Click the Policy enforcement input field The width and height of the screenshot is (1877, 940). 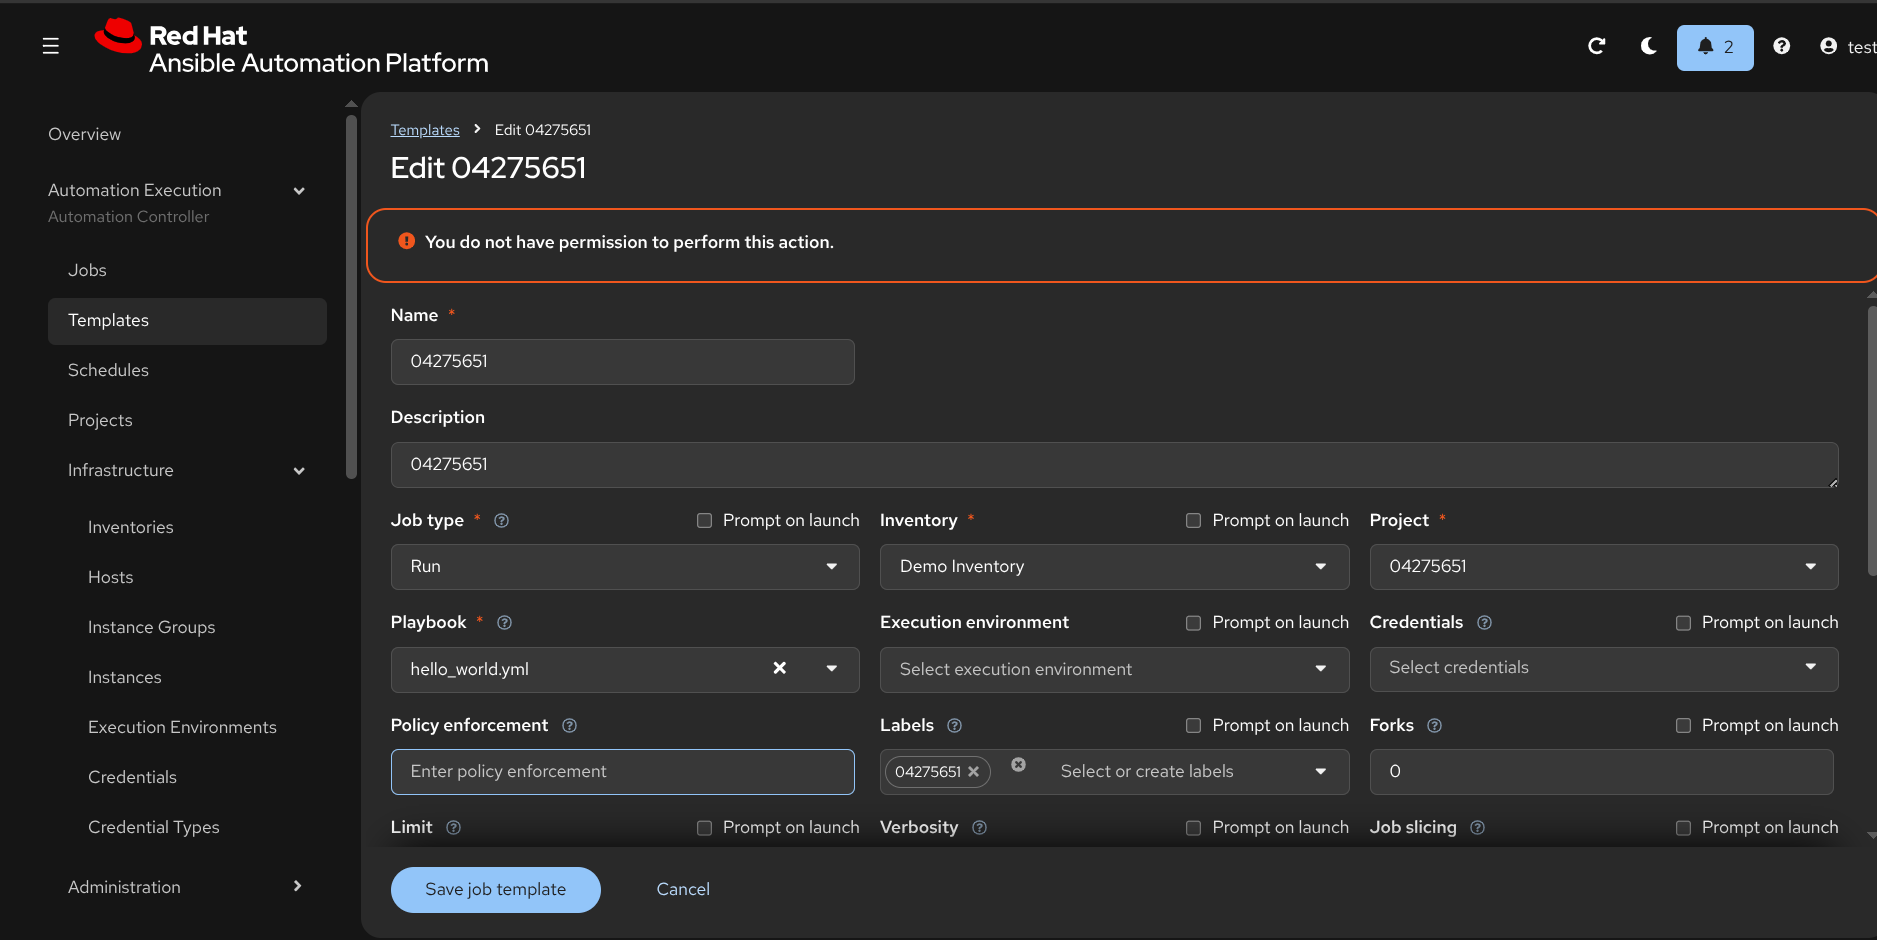coord(622,771)
